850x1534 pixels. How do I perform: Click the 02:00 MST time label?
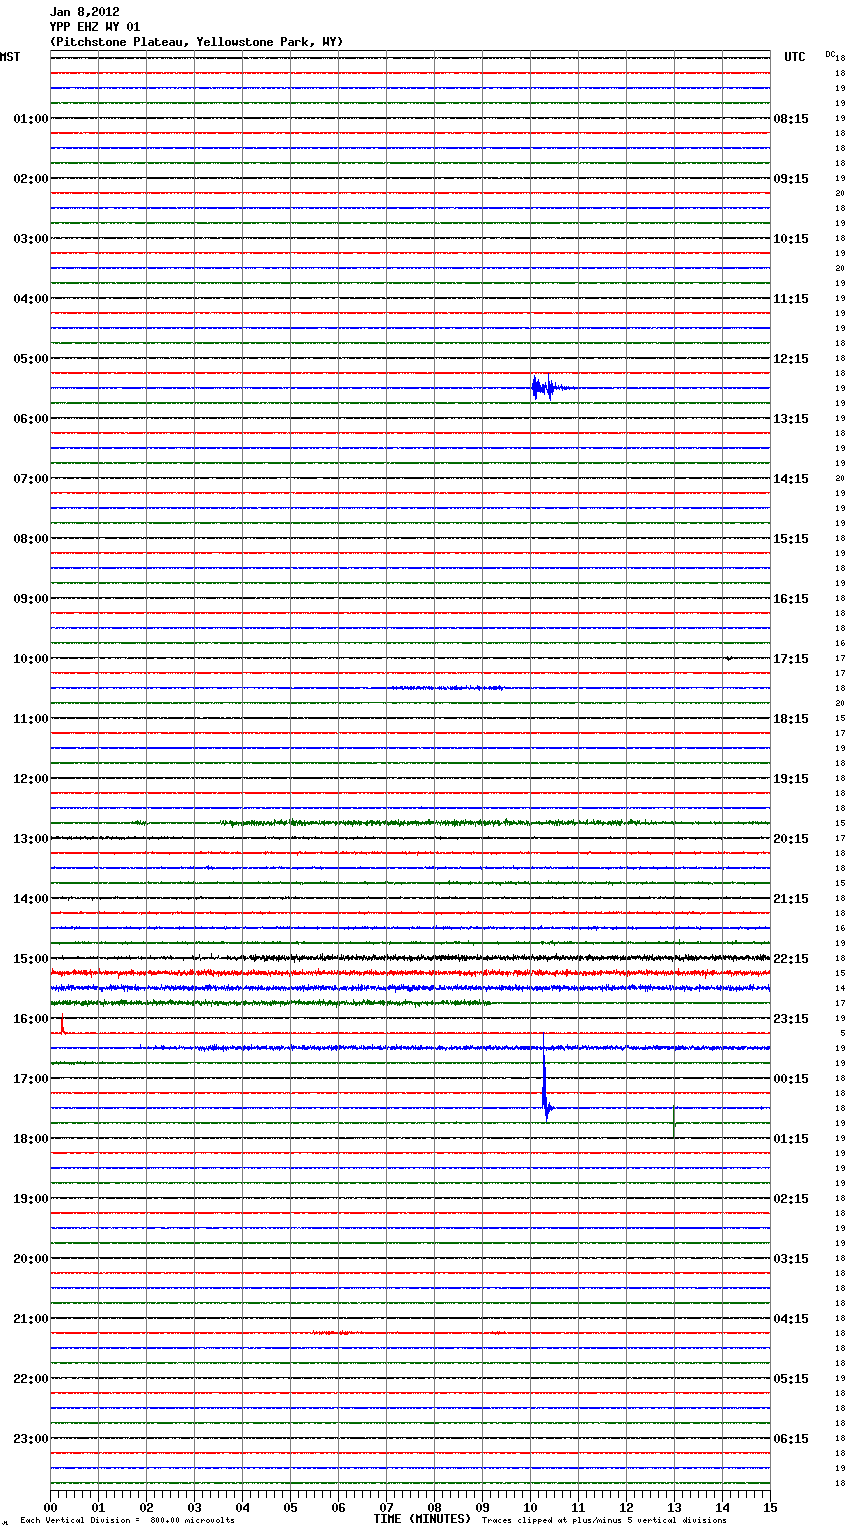pos(30,179)
